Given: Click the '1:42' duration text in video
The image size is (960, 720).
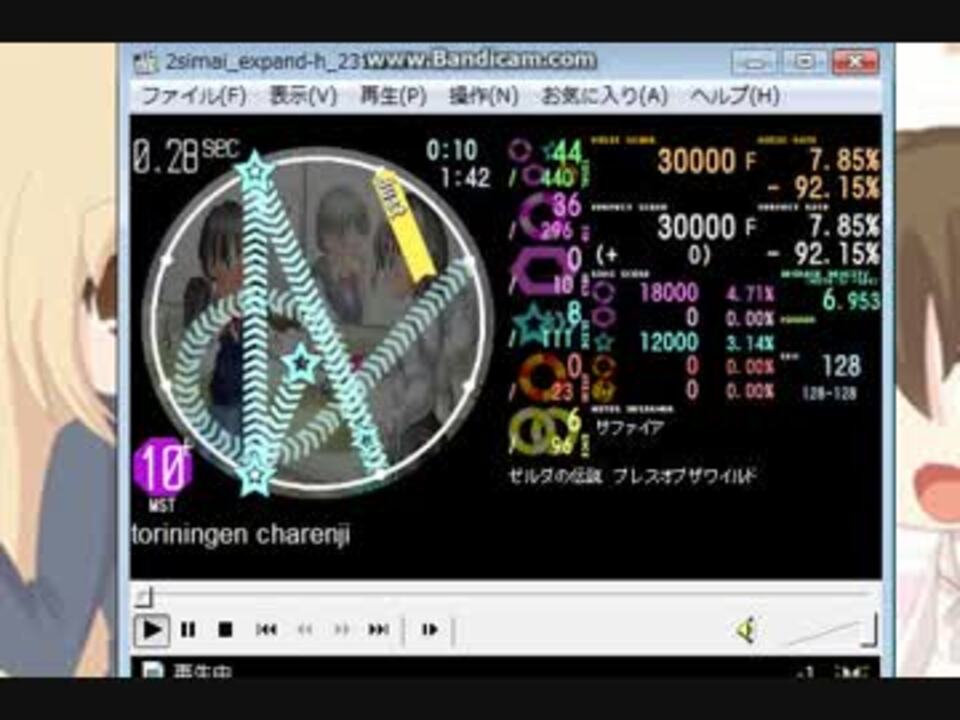Looking at the screenshot, I should coord(465,178).
